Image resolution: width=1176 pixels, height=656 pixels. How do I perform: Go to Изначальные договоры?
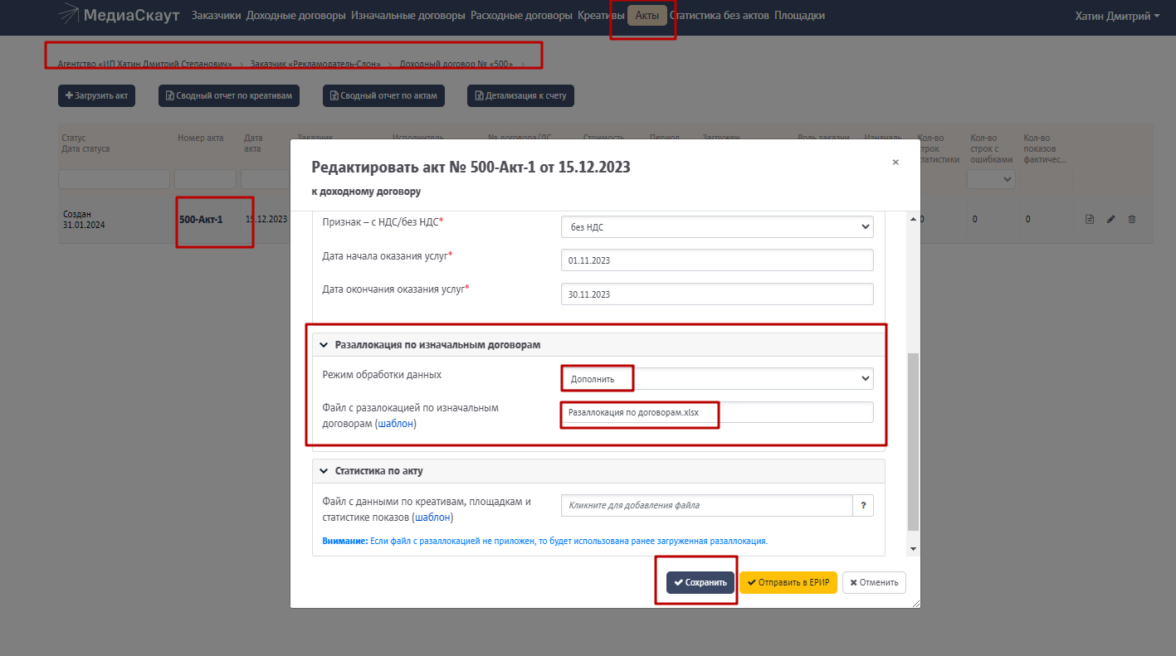pyautogui.click(x=408, y=15)
